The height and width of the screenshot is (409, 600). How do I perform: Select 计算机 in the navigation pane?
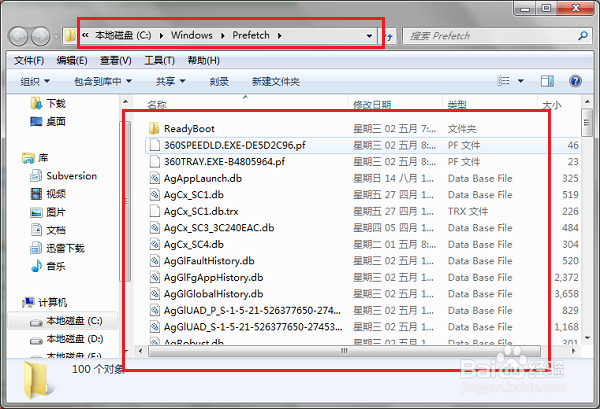[44, 303]
